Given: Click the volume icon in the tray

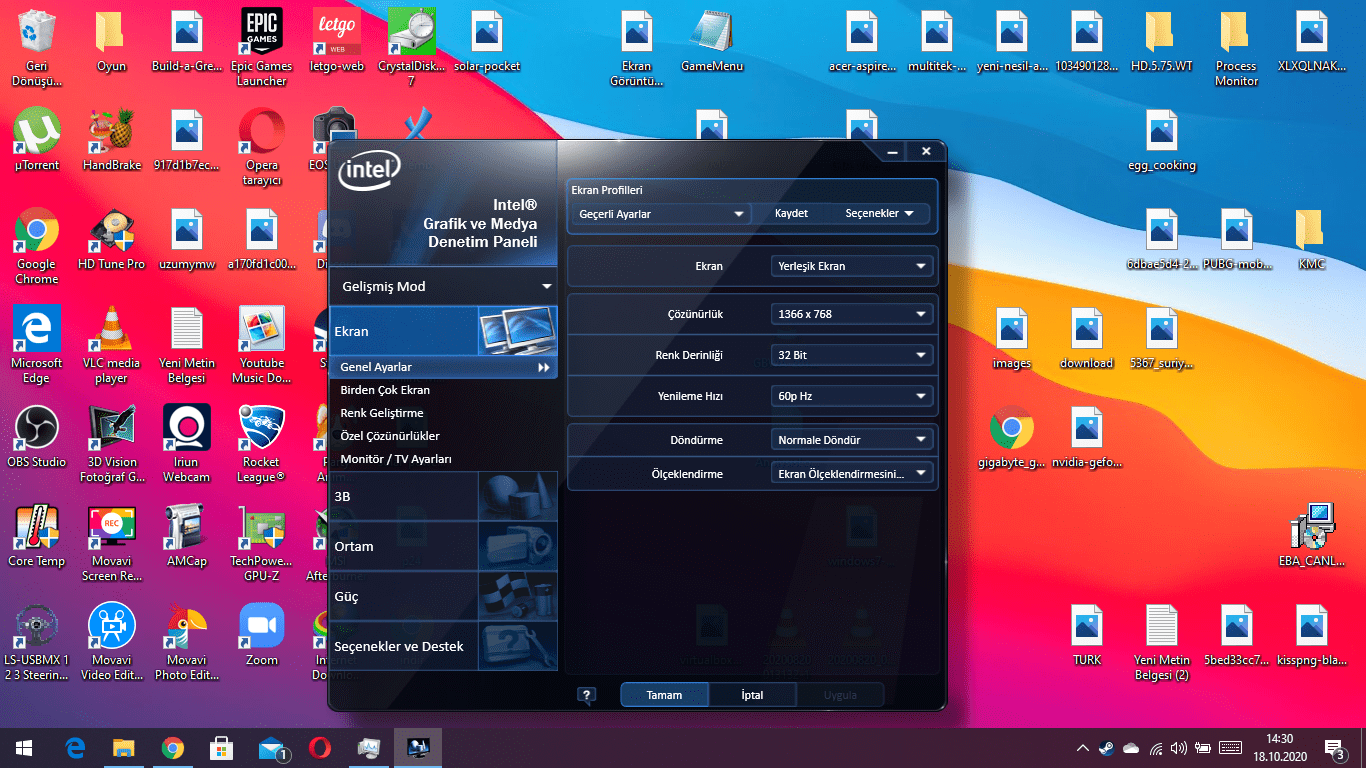Looking at the screenshot, I should (1179, 748).
